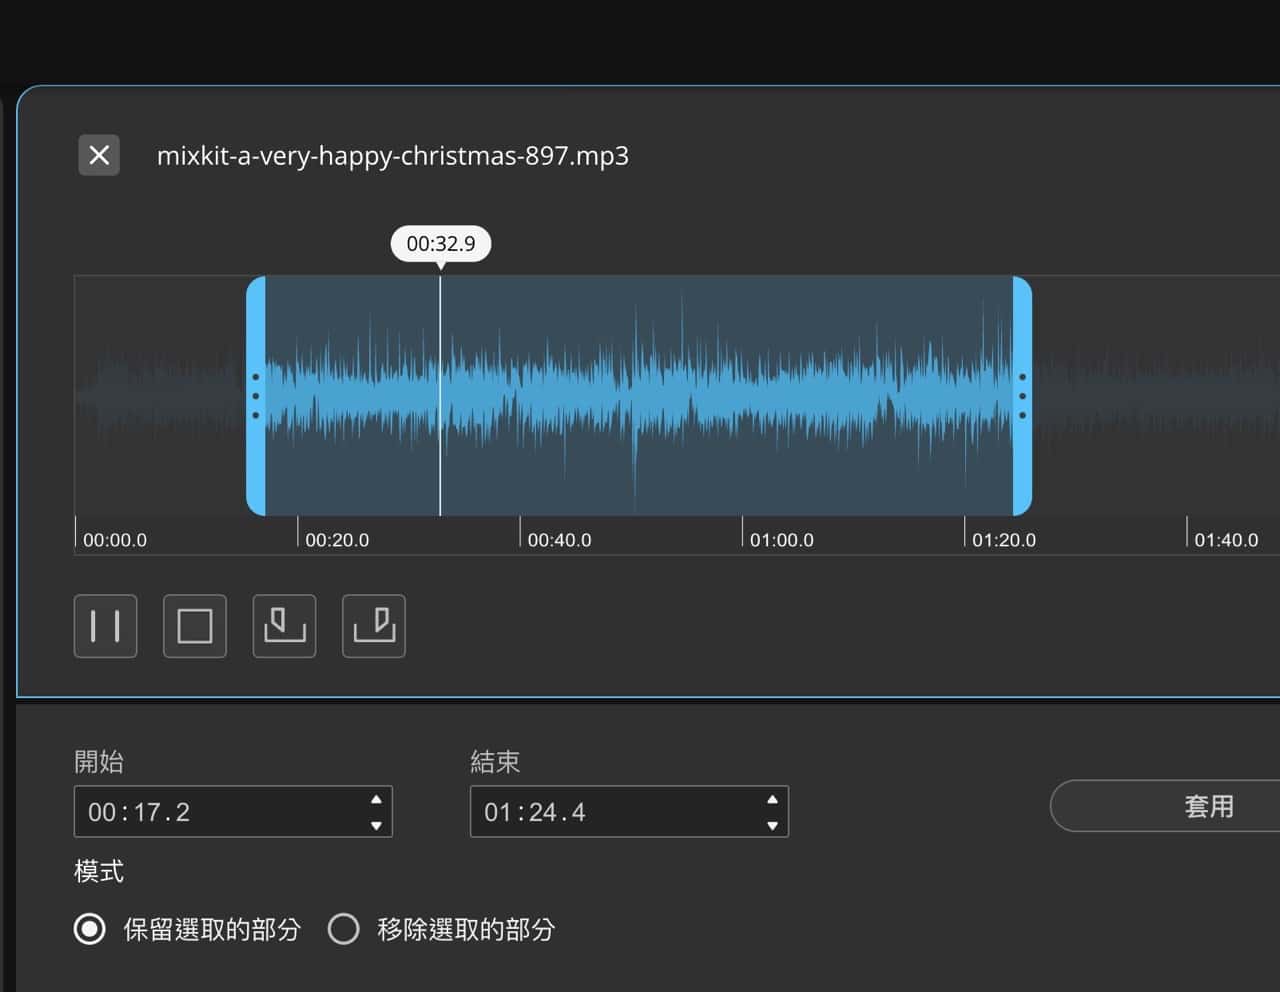Select 保留選取的部分 mode

90,929
